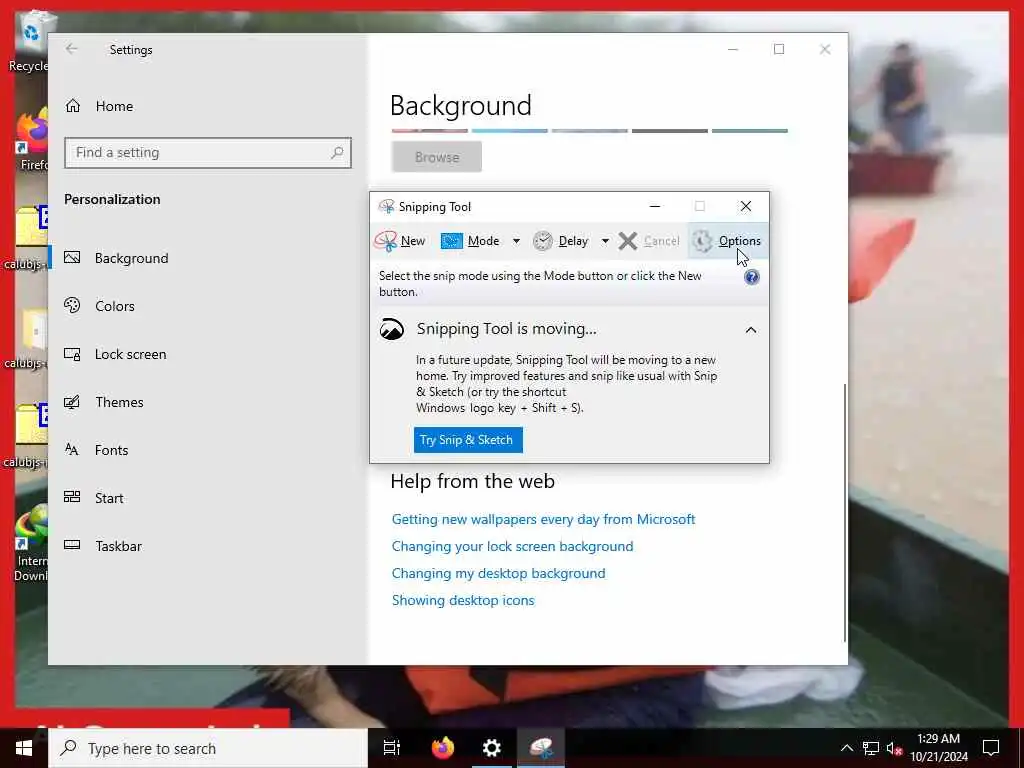Viewport: 1024px width, 768px height.
Task: Click the Settings gear taskbar icon
Action: click(491, 748)
